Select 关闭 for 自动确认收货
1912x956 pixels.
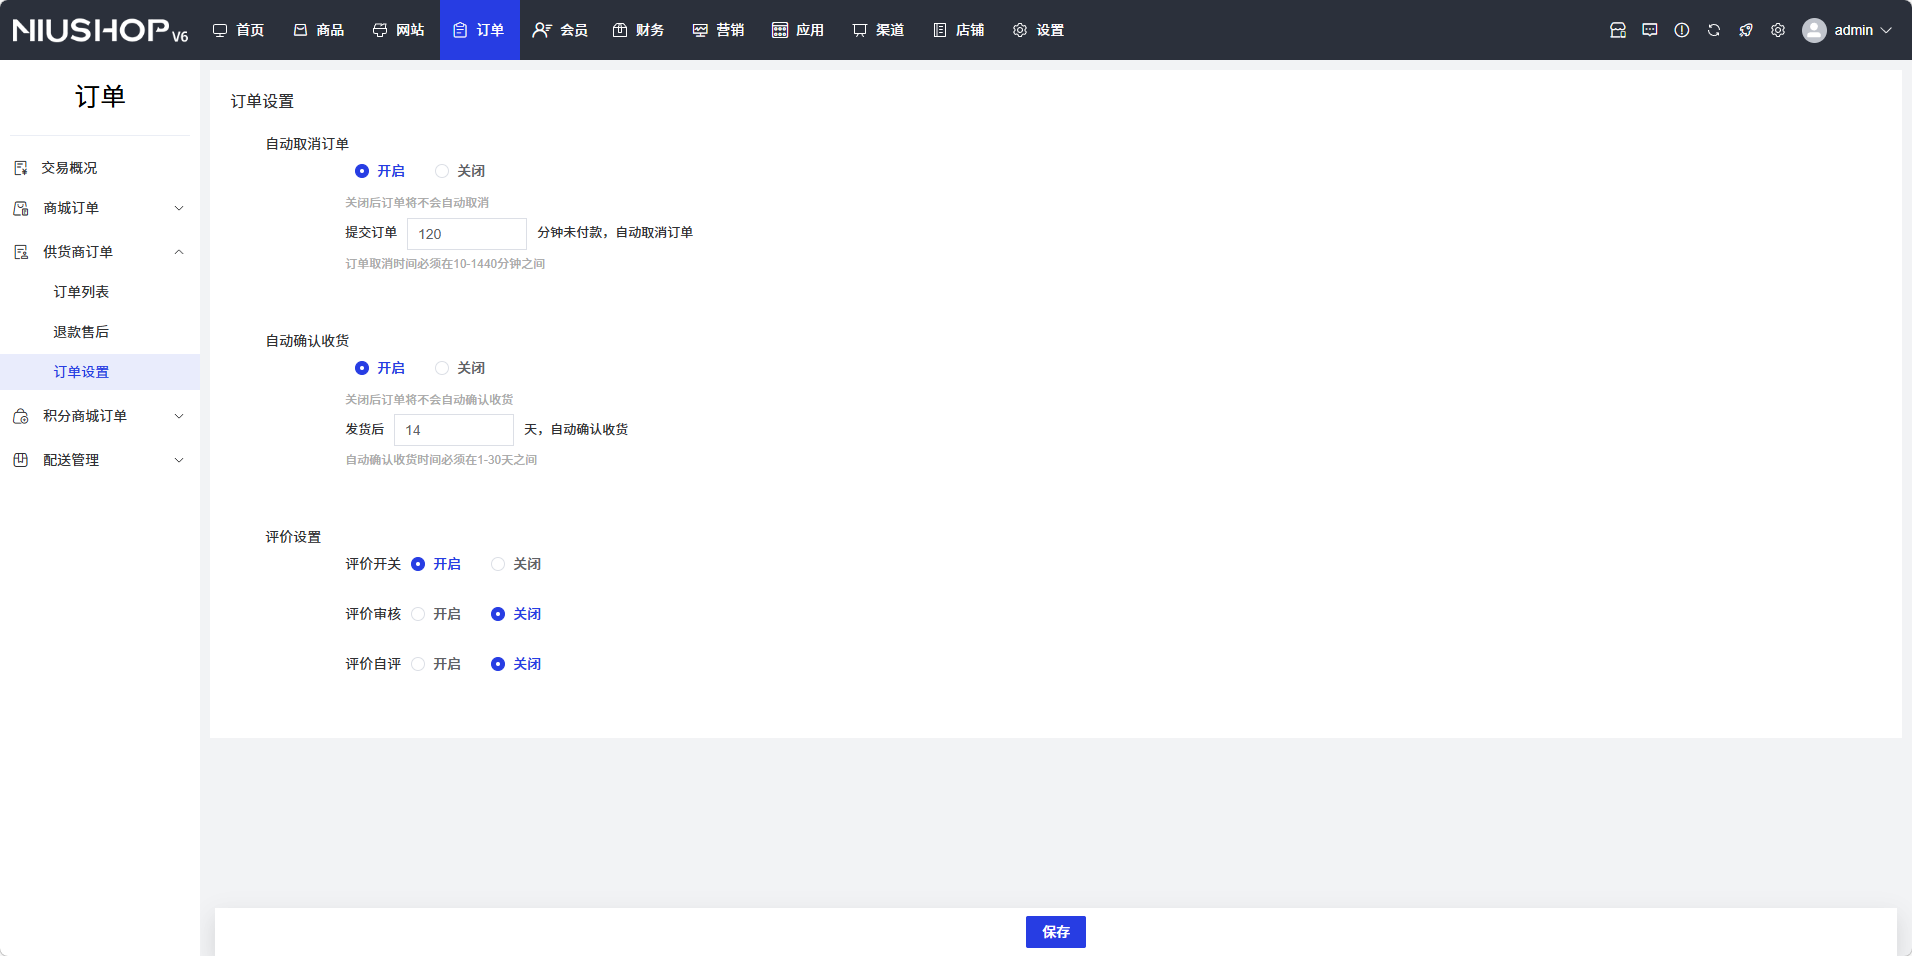(460, 368)
